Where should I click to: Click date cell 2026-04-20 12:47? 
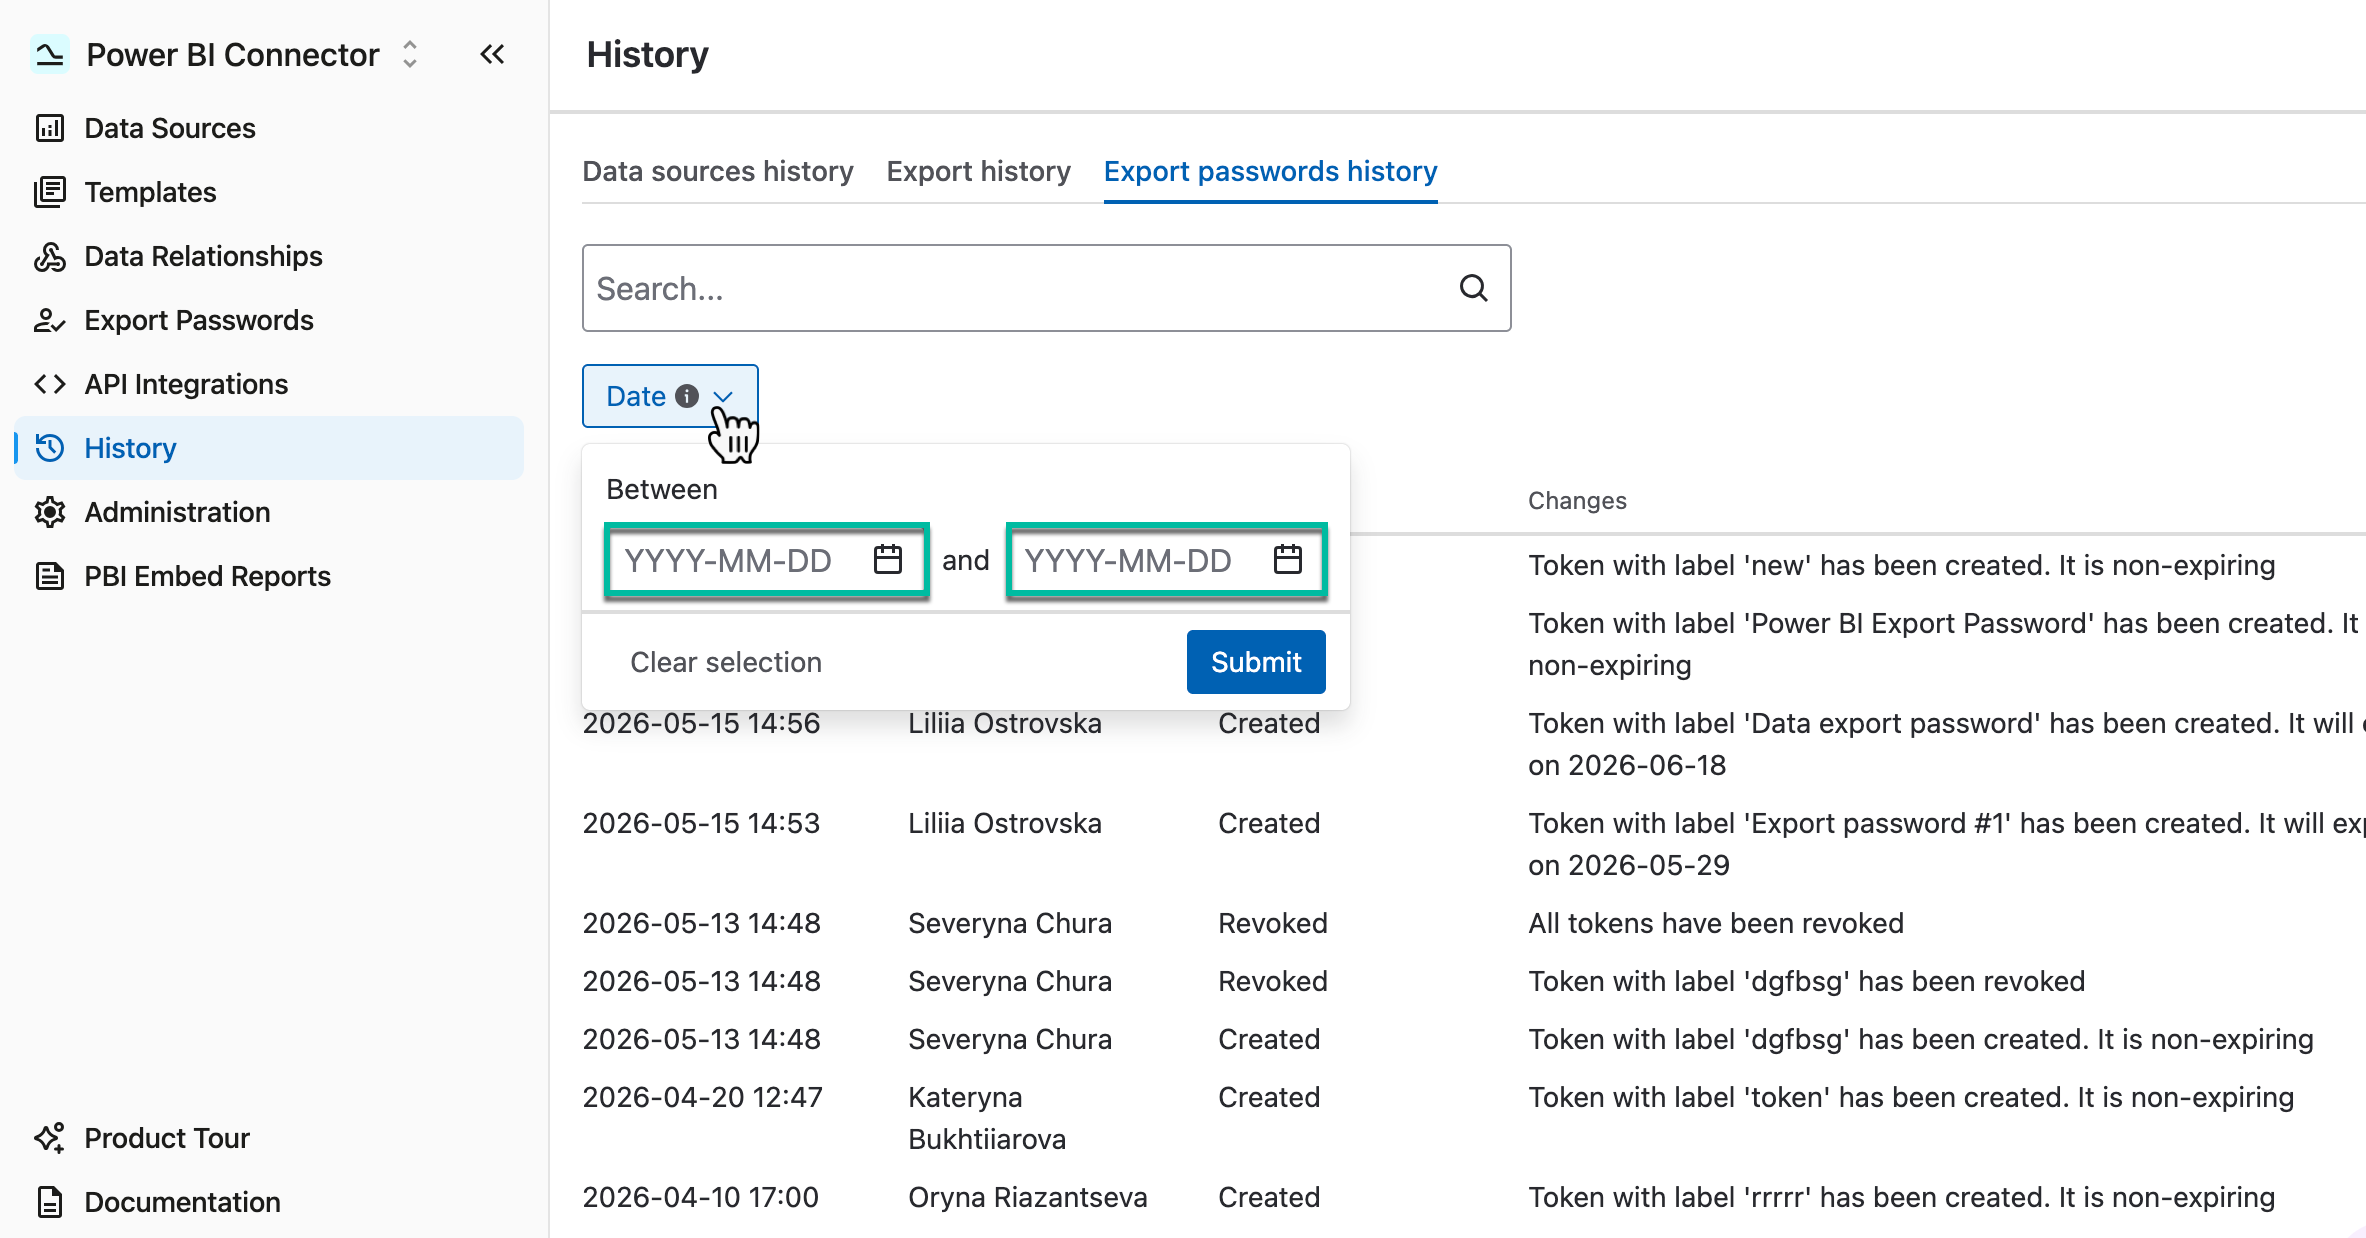[703, 1097]
